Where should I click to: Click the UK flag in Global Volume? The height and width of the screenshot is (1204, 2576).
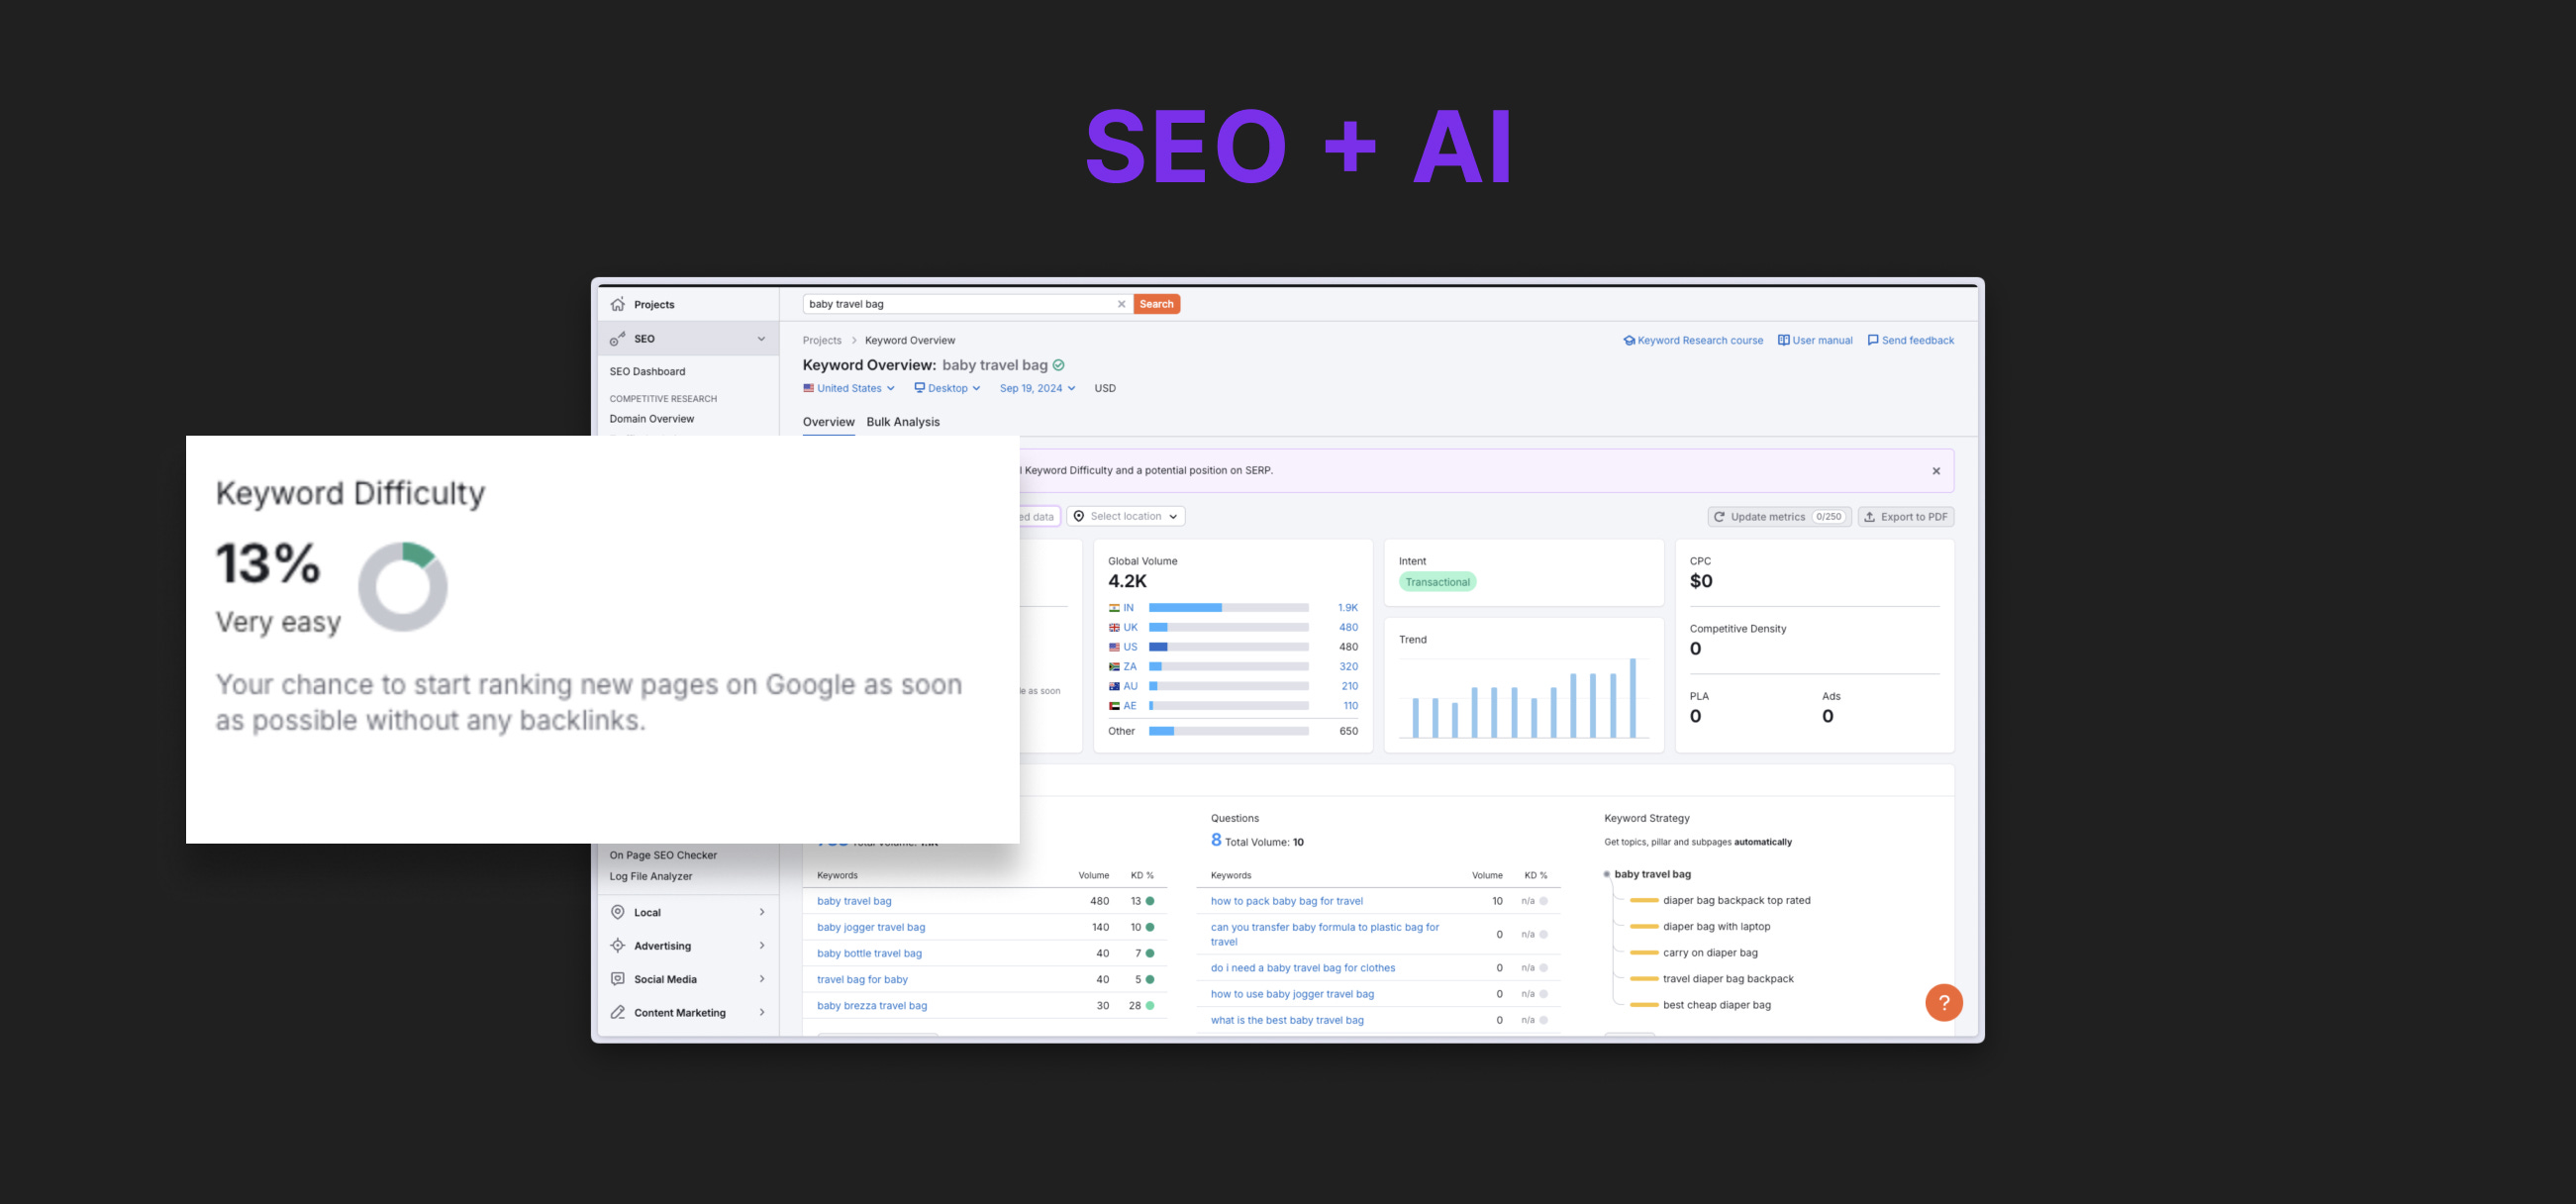point(1114,628)
